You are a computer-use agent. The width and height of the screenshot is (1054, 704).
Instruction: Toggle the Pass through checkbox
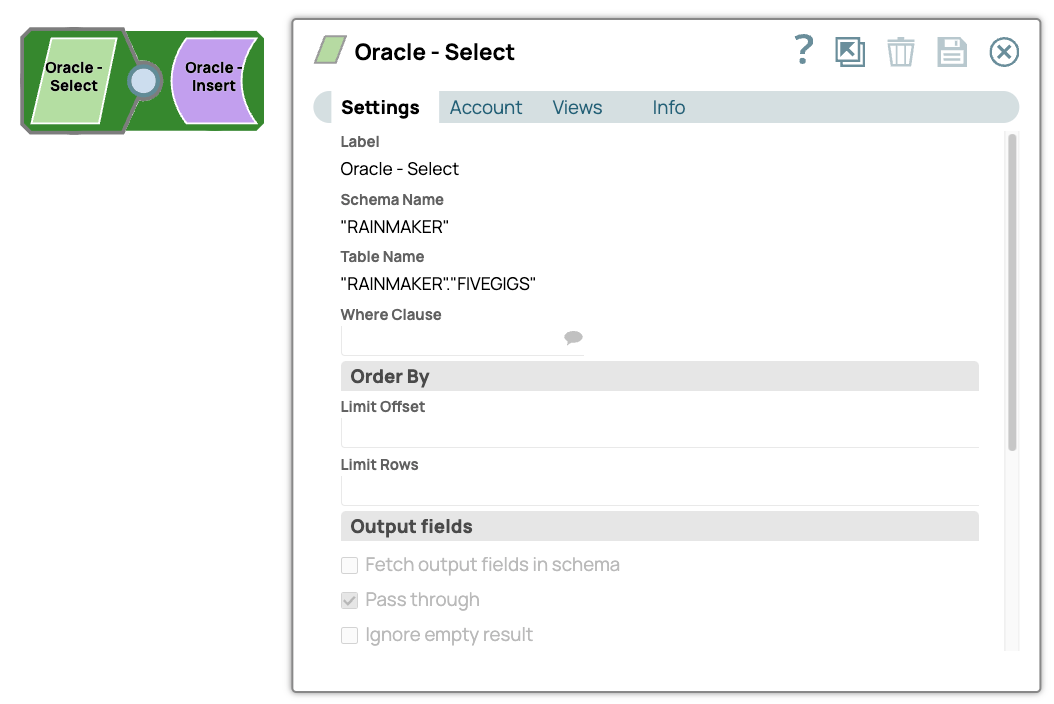350,601
